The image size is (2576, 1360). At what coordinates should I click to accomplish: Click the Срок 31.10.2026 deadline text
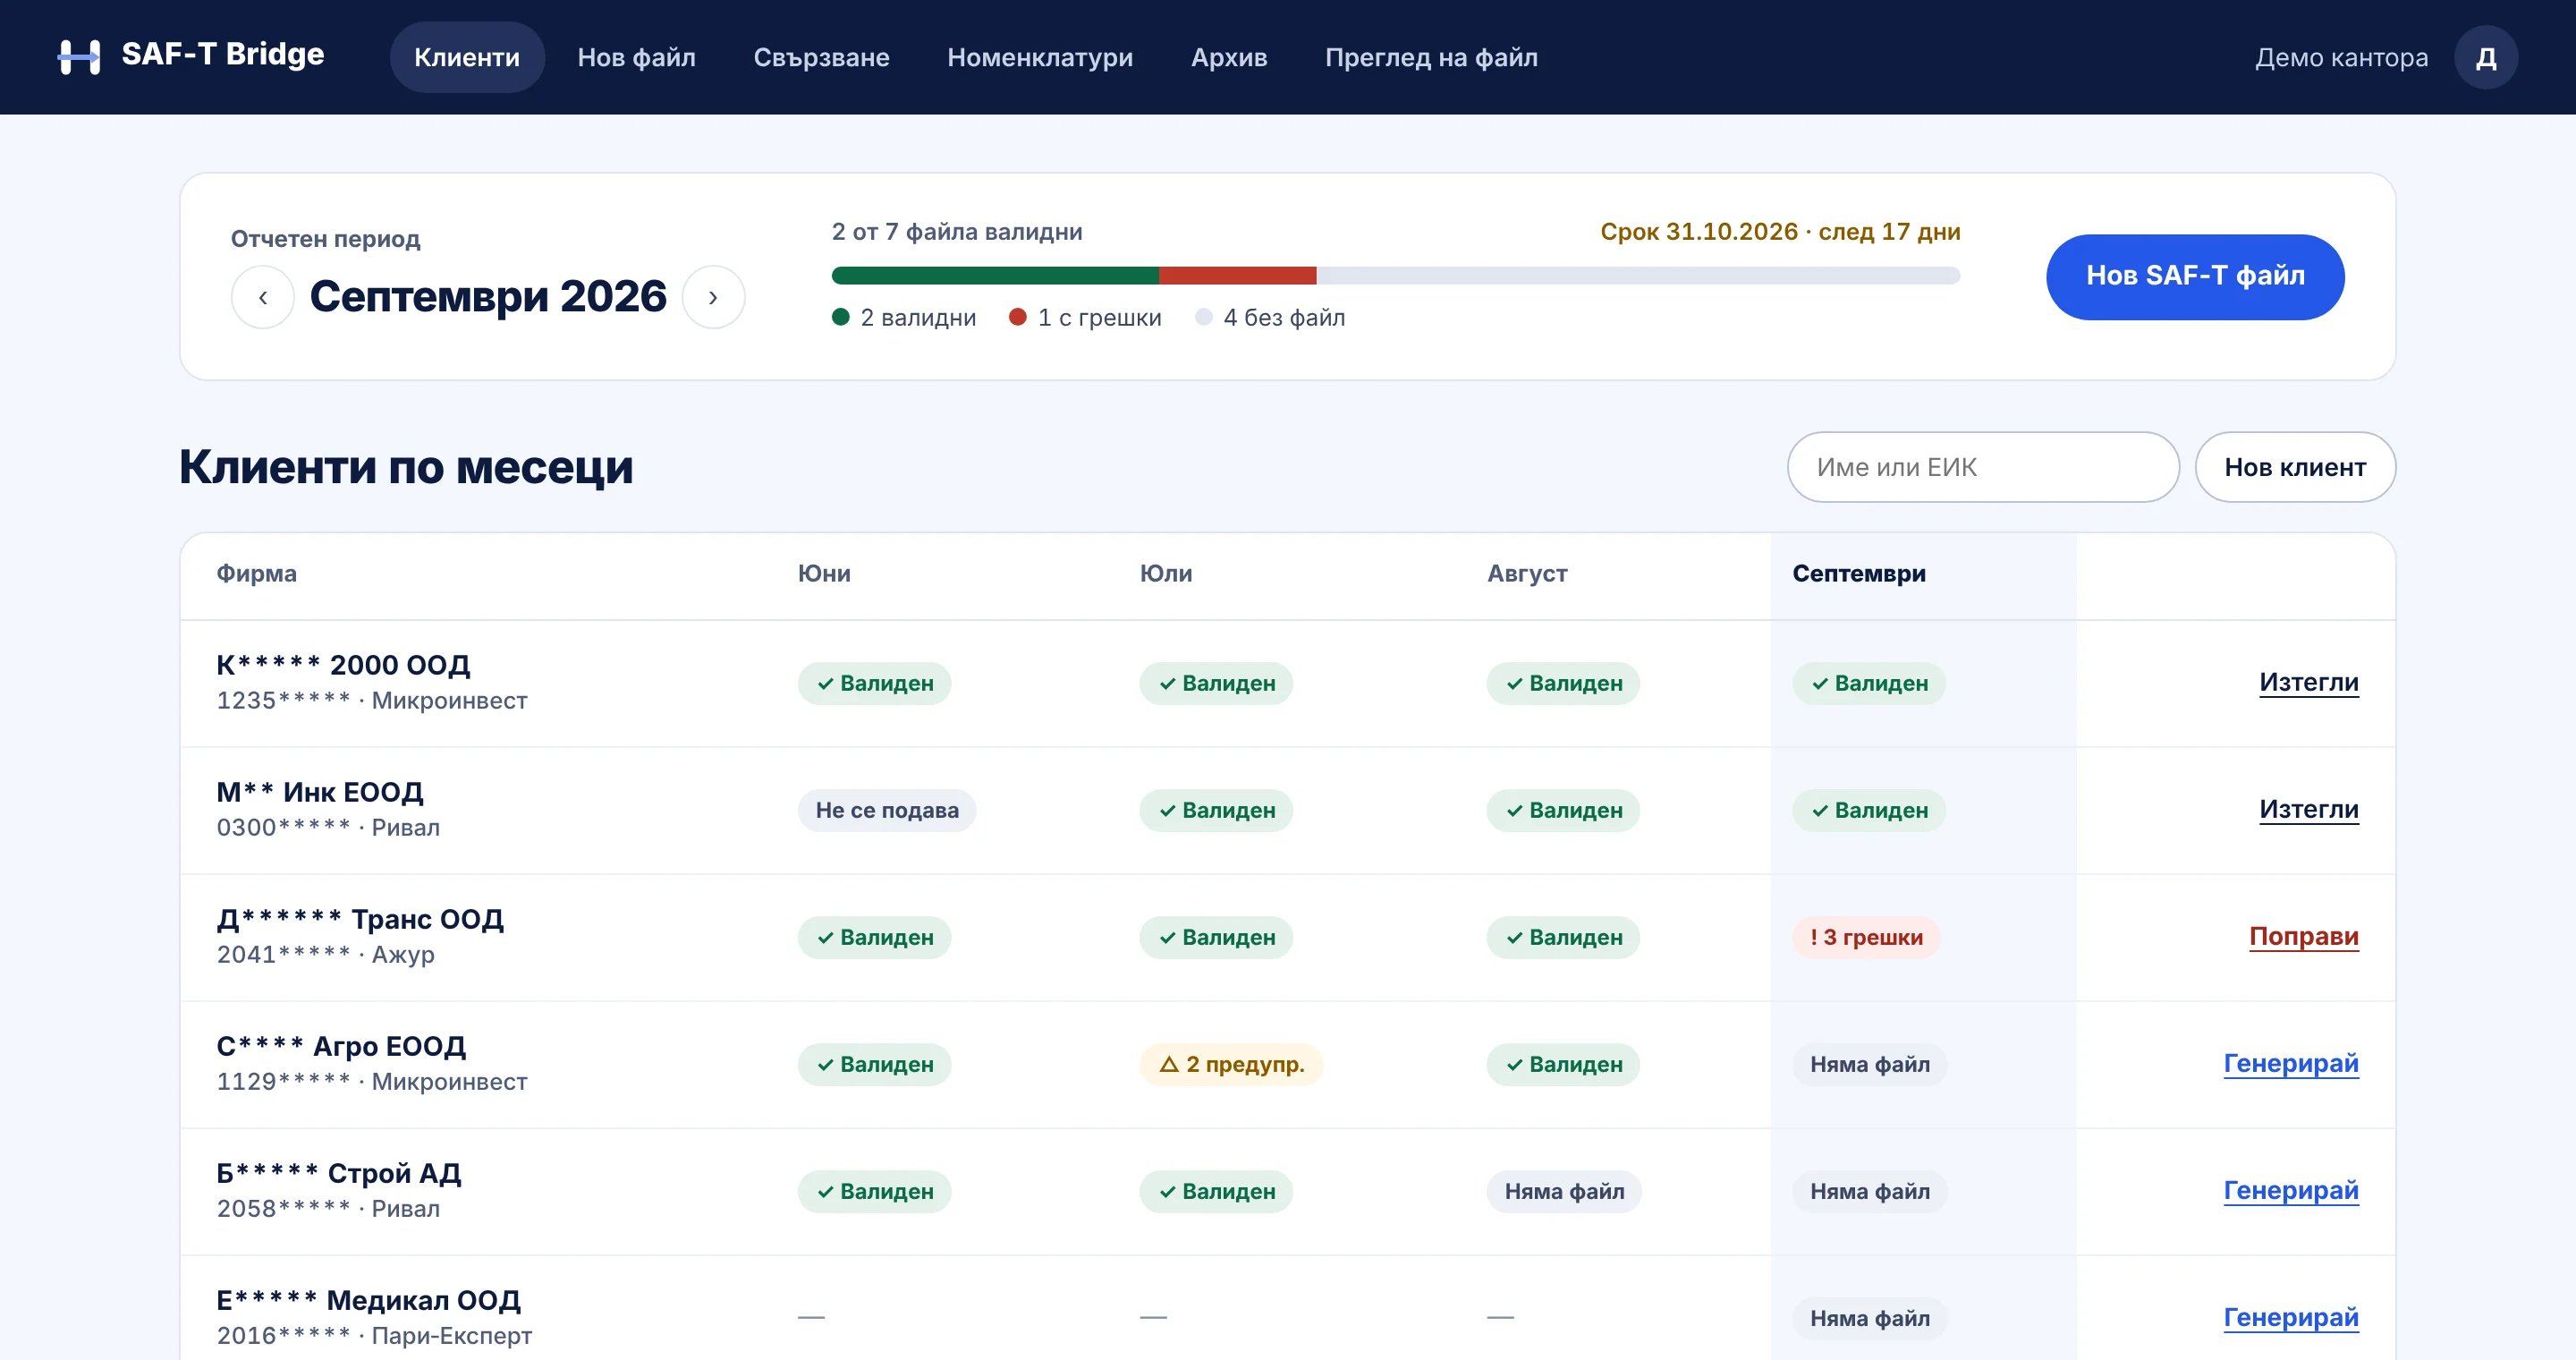(1780, 231)
